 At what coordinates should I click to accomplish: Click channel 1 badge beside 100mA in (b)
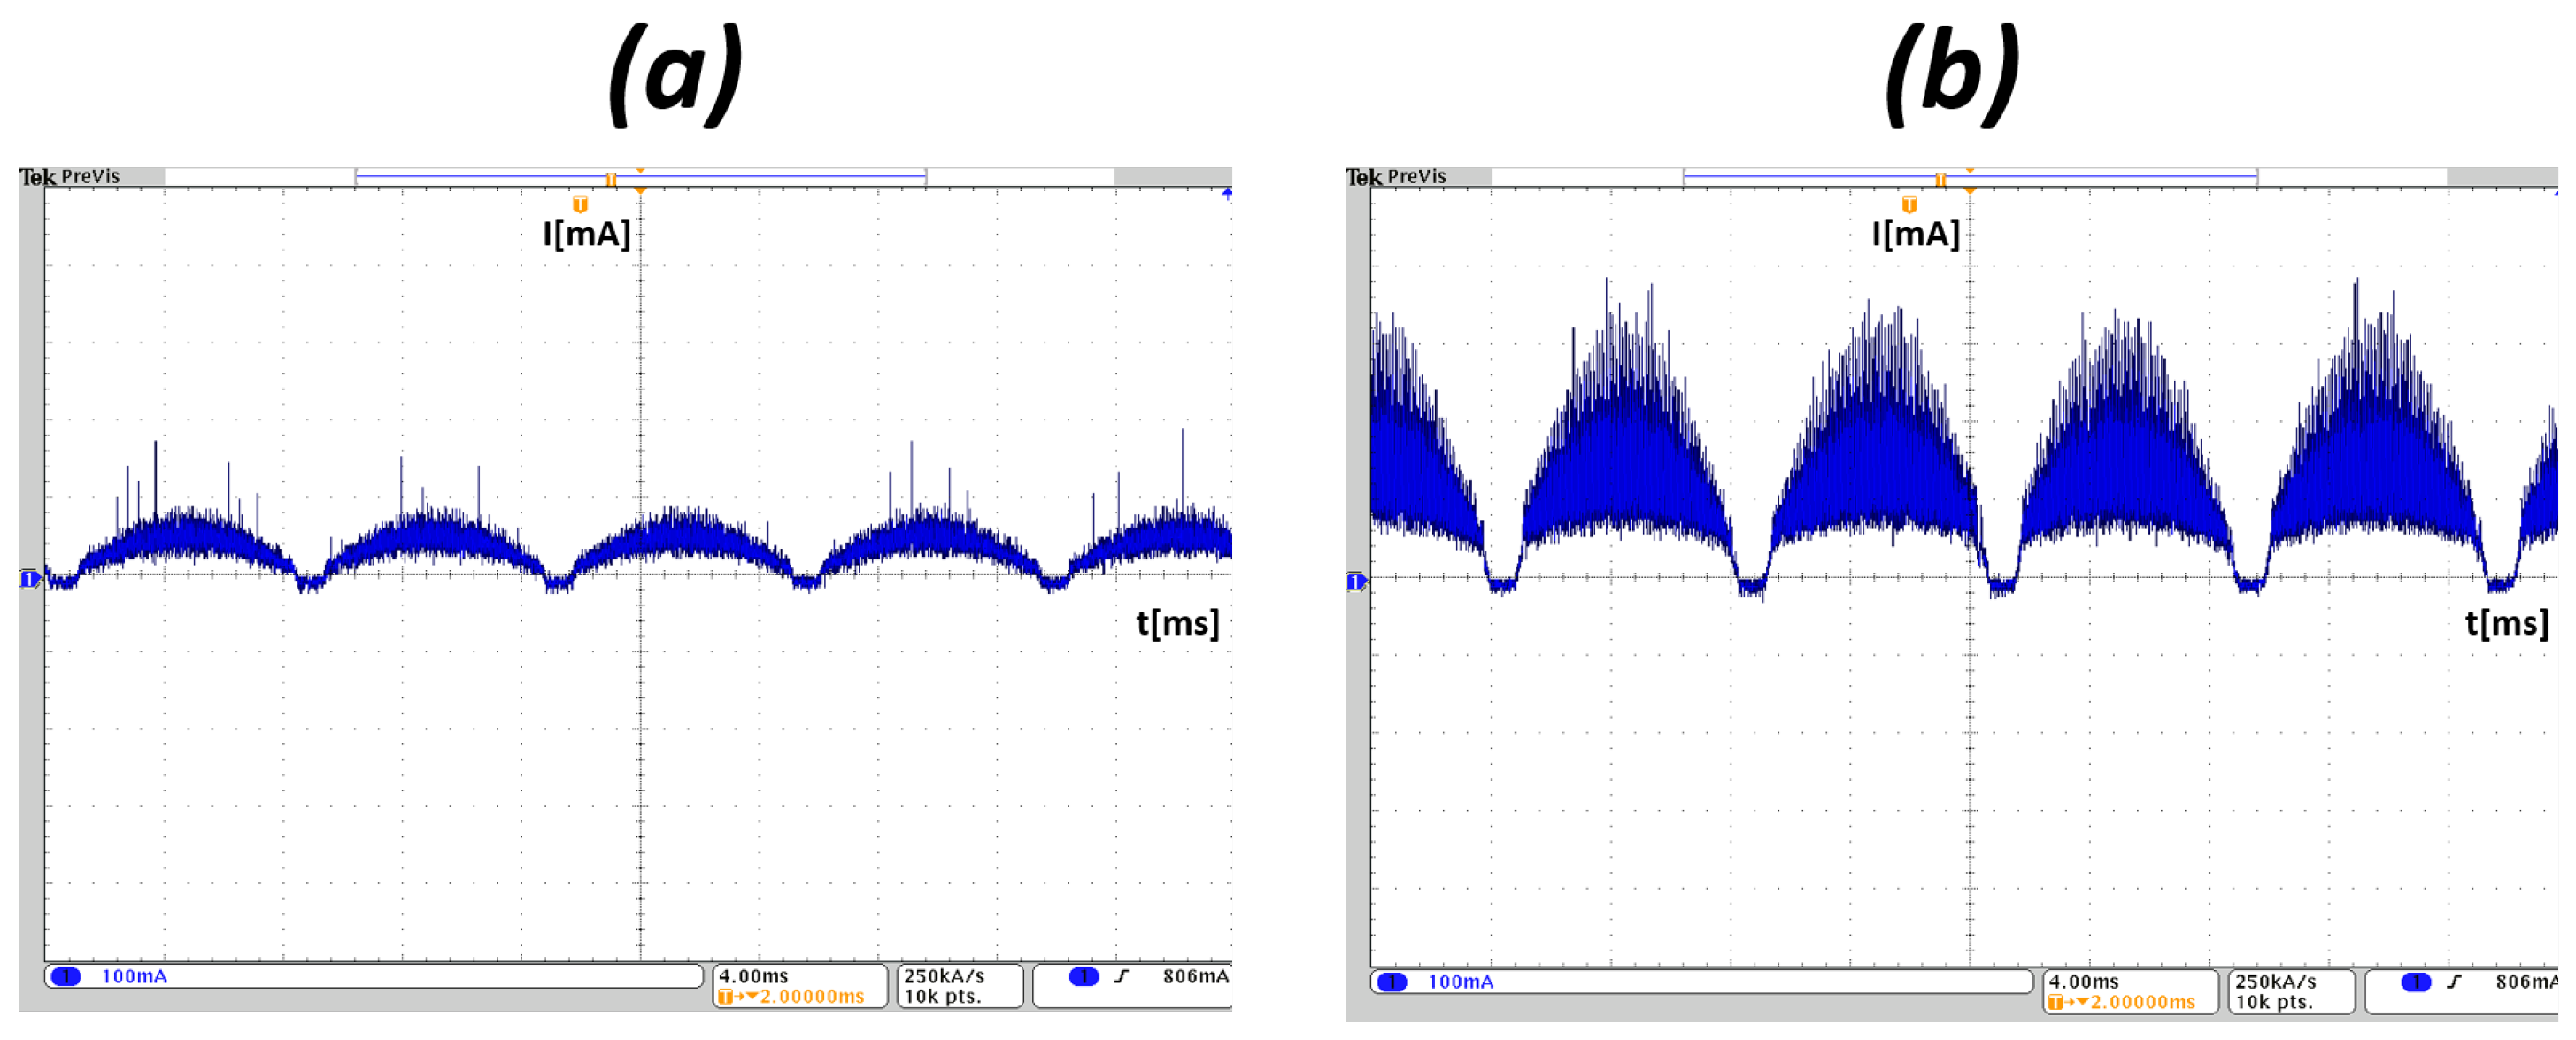coord(1392,982)
